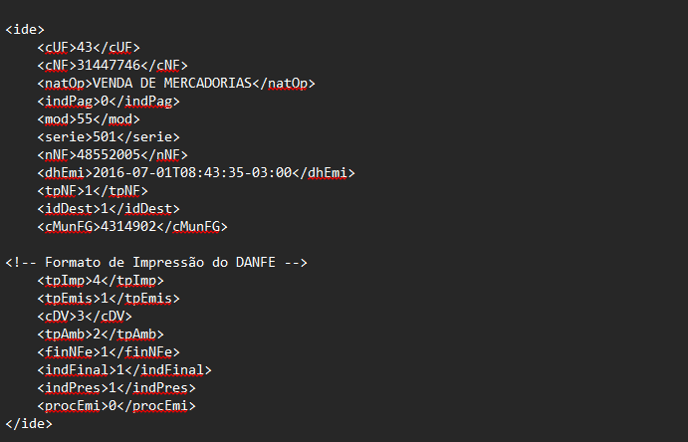
Task: Click the indFinal element line
Action: tap(124, 370)
